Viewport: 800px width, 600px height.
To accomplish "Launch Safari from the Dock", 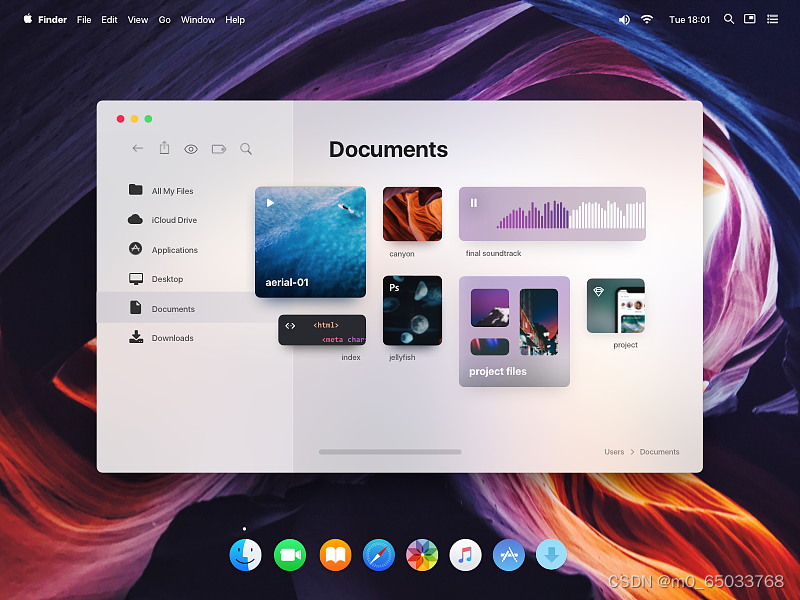I will coord(379,555).
